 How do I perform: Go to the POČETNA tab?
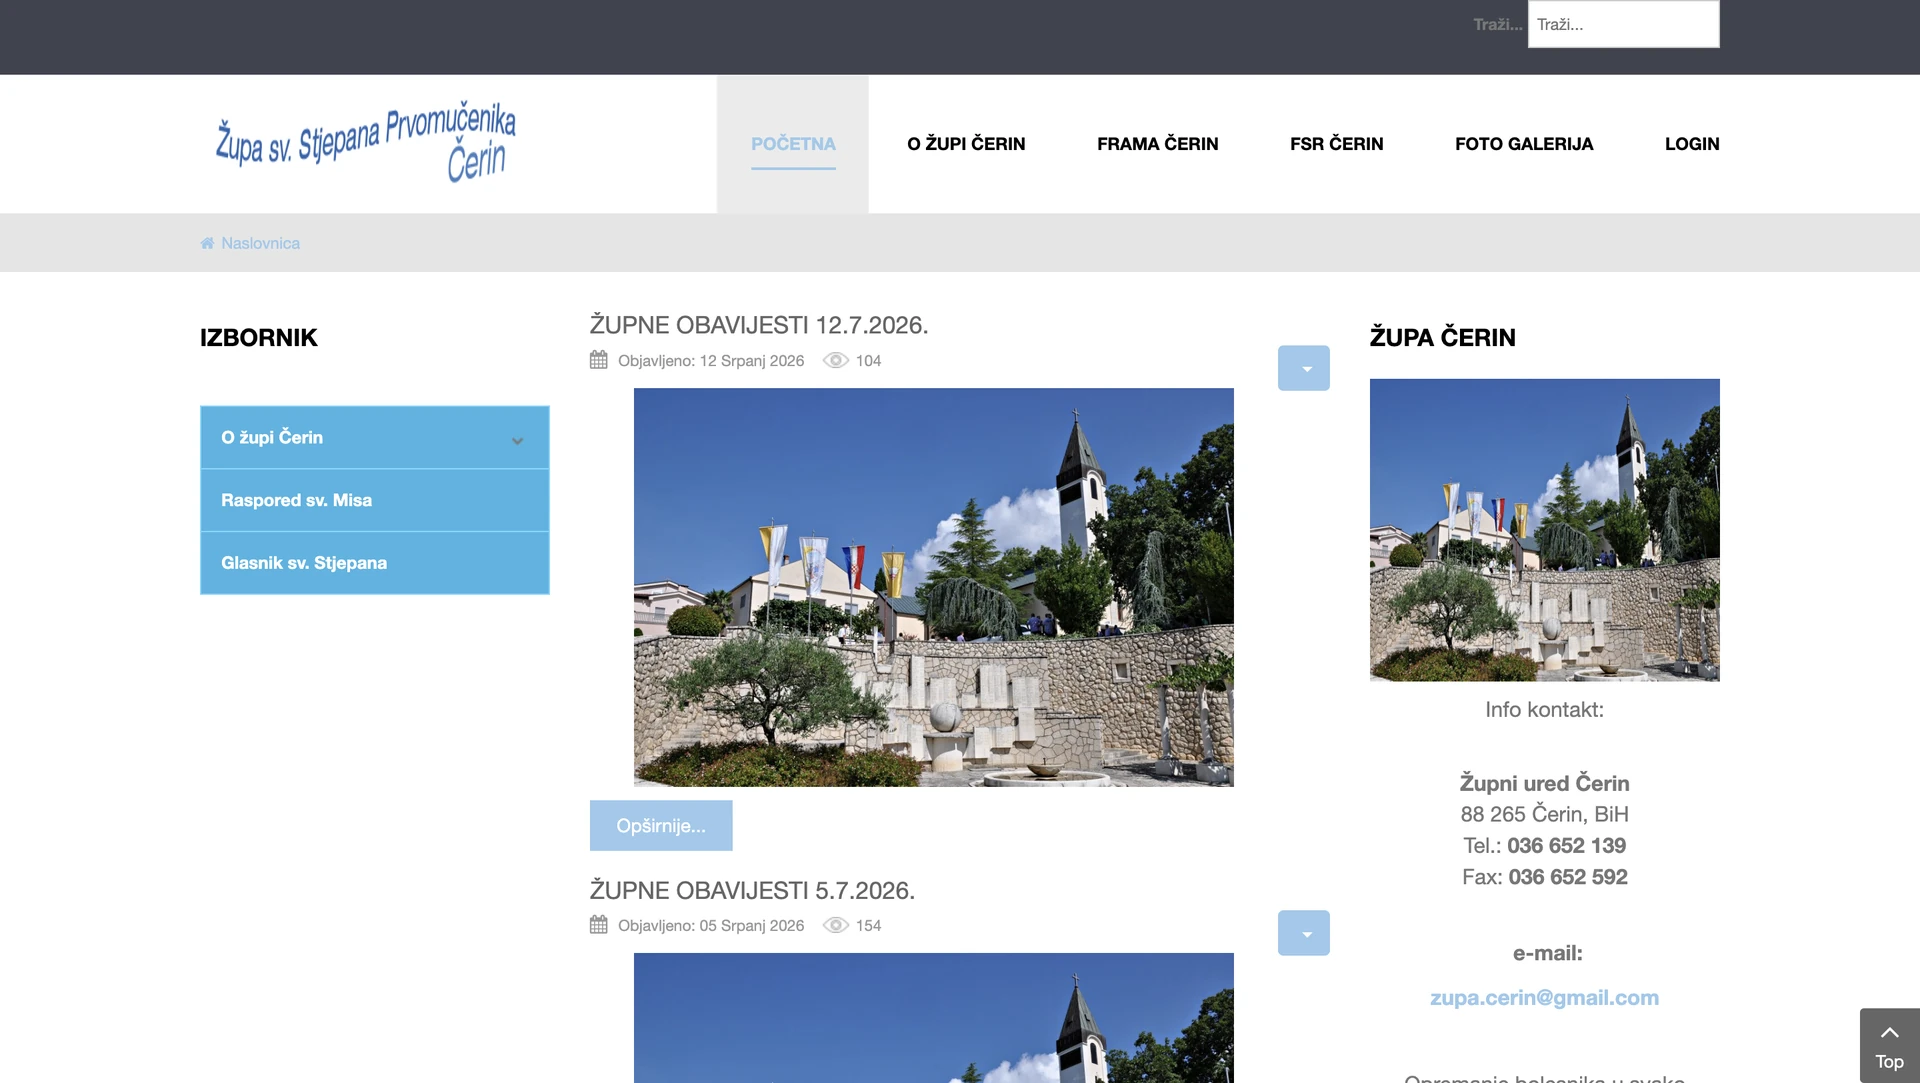[793, 144]
